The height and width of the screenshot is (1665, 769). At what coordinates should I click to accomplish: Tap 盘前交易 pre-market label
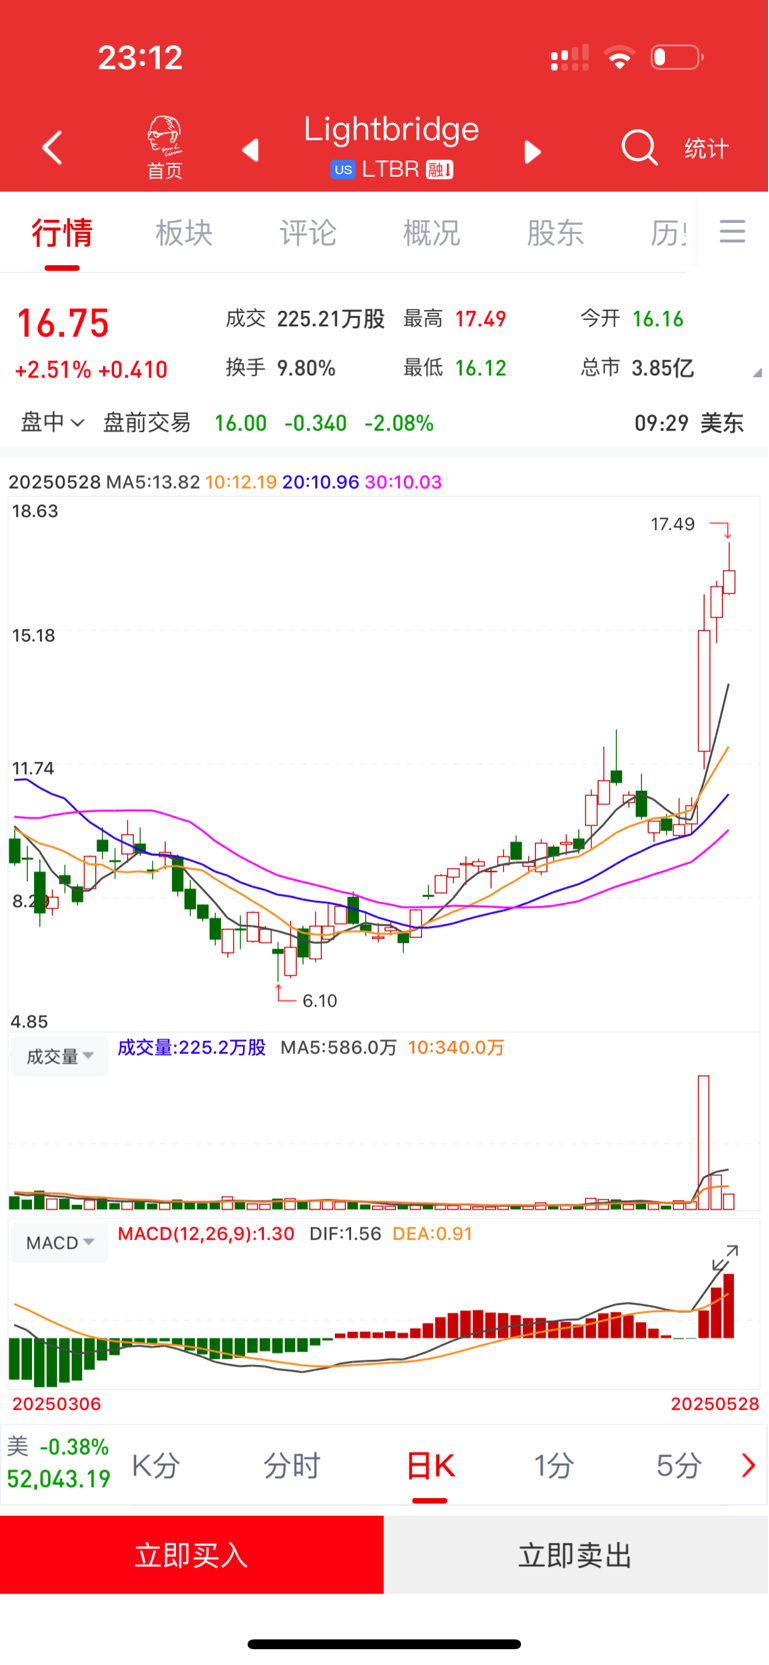coord(147,423)
